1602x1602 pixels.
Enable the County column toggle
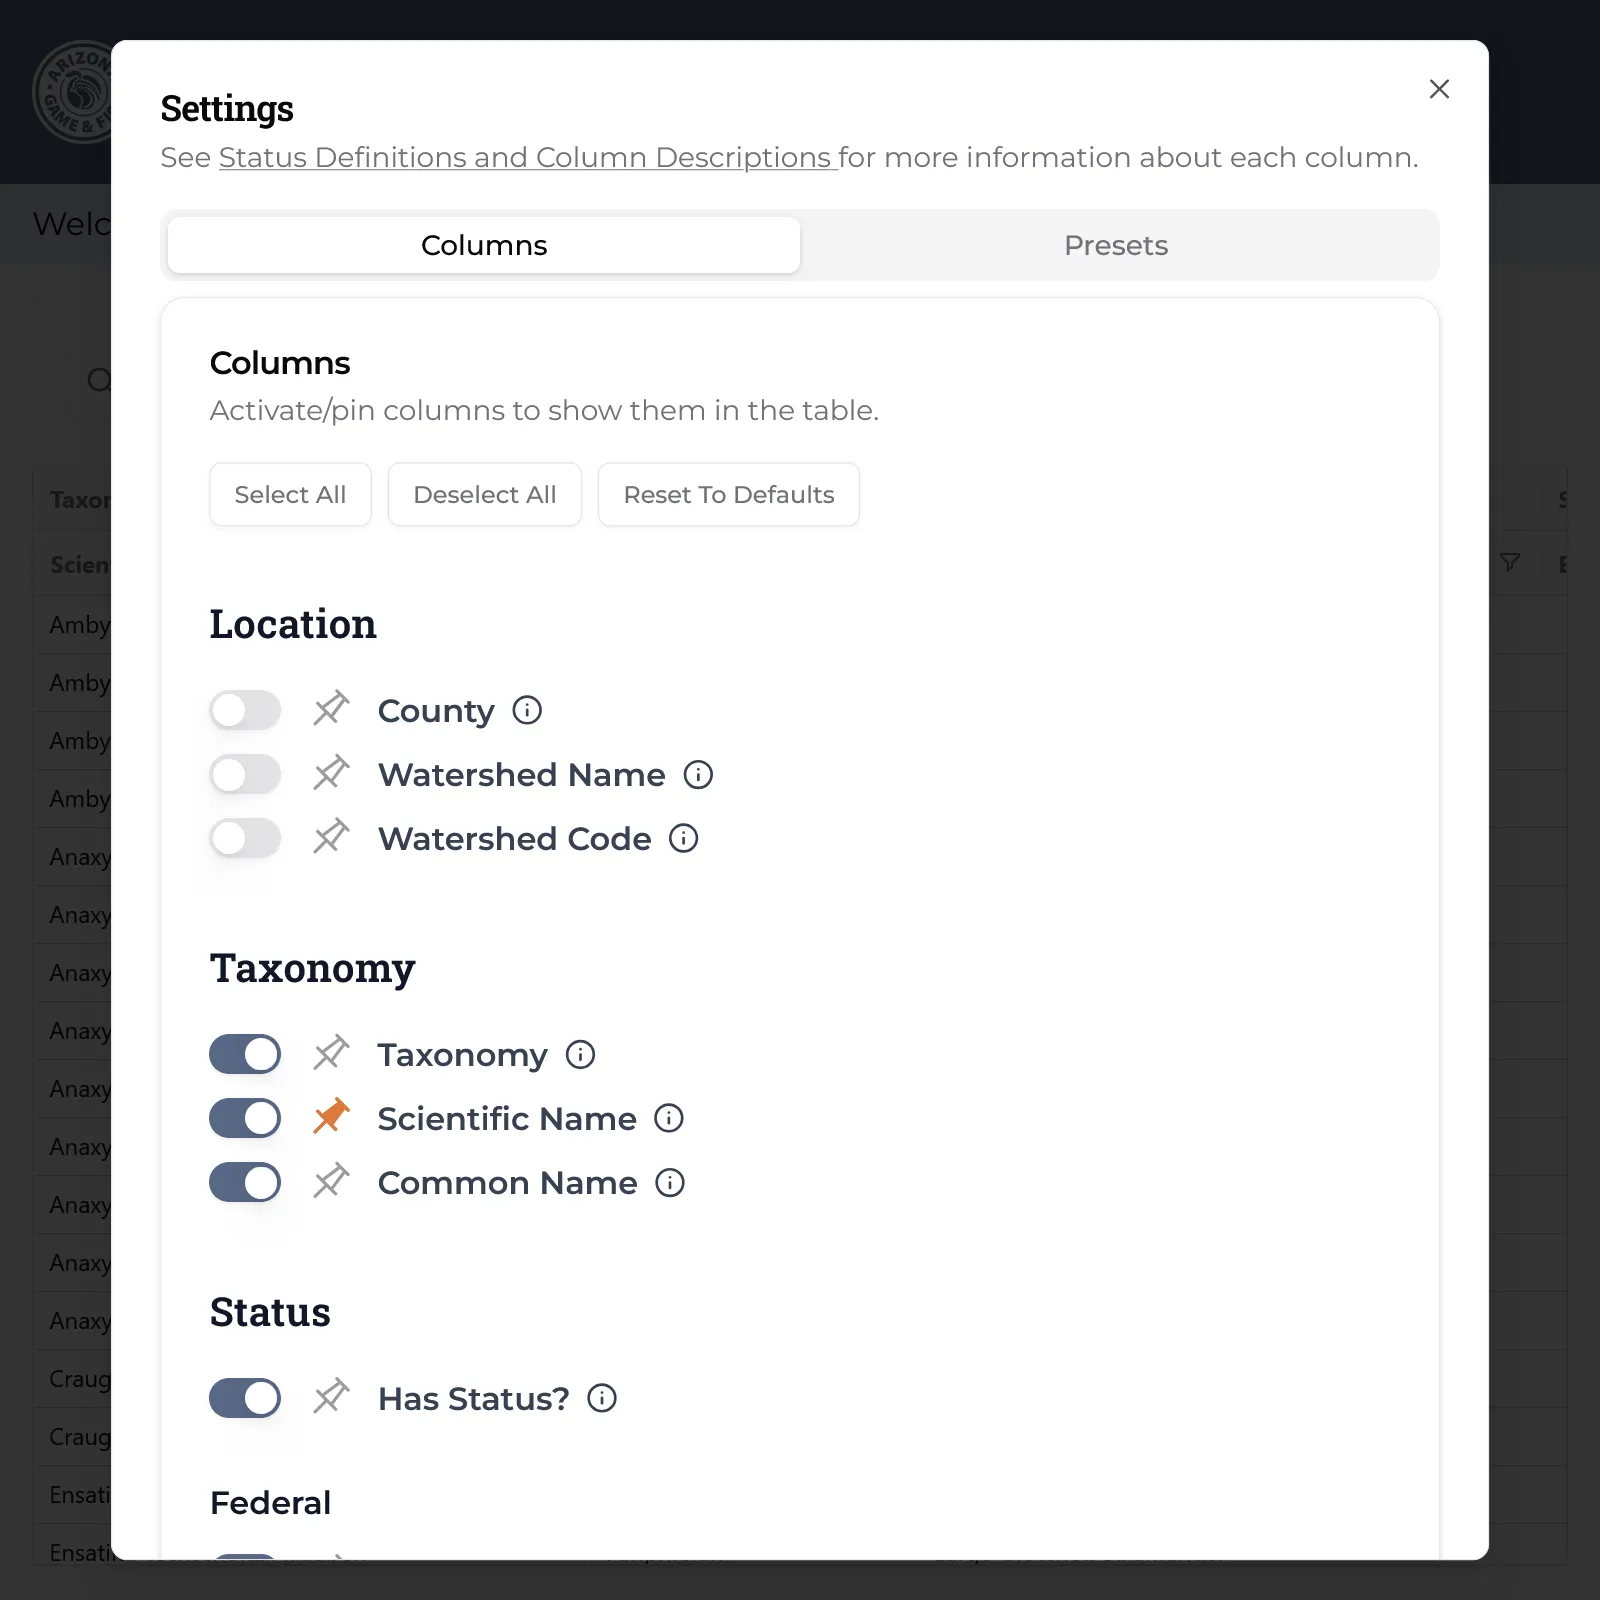click(245, 709)
